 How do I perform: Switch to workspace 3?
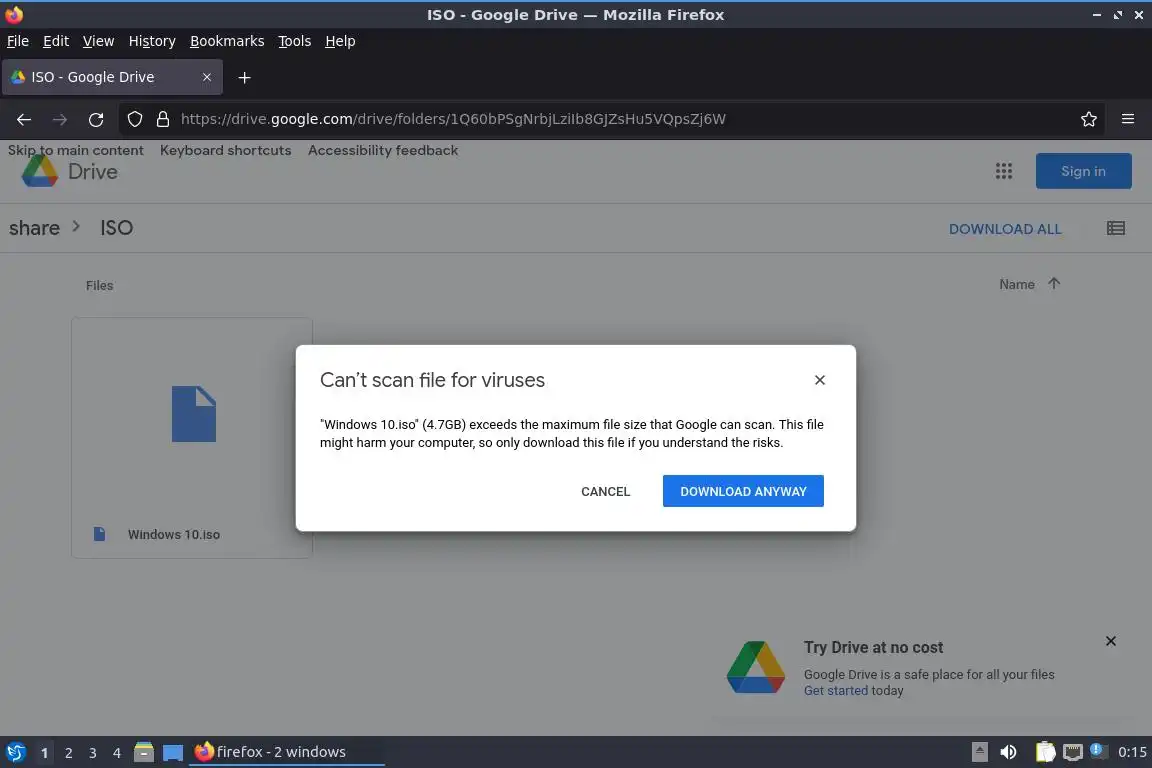tap(93, 753)
